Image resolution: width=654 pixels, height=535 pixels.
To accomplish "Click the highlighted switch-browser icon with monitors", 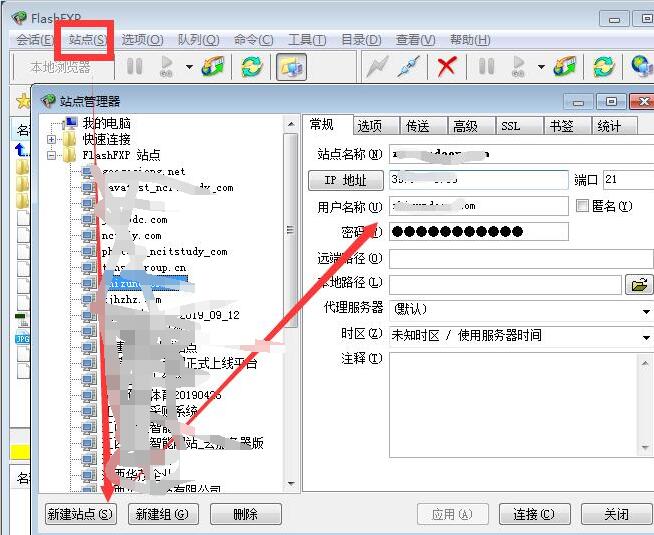I will point(290,67).
